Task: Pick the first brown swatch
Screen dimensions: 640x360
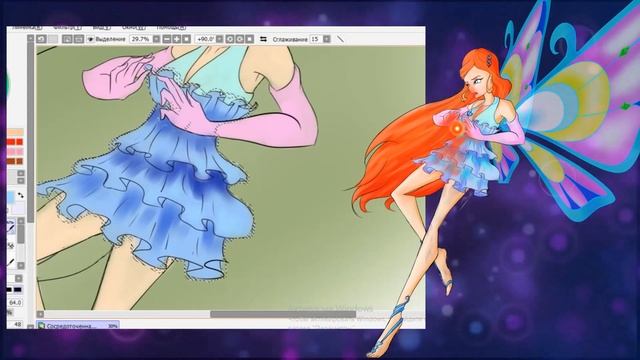Action: (11, 161)
